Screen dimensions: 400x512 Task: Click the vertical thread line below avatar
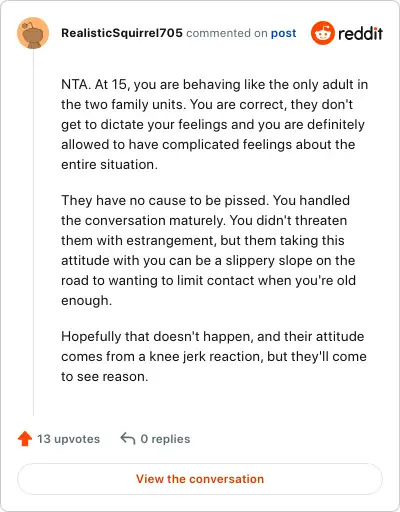click(x=33, y=232)
